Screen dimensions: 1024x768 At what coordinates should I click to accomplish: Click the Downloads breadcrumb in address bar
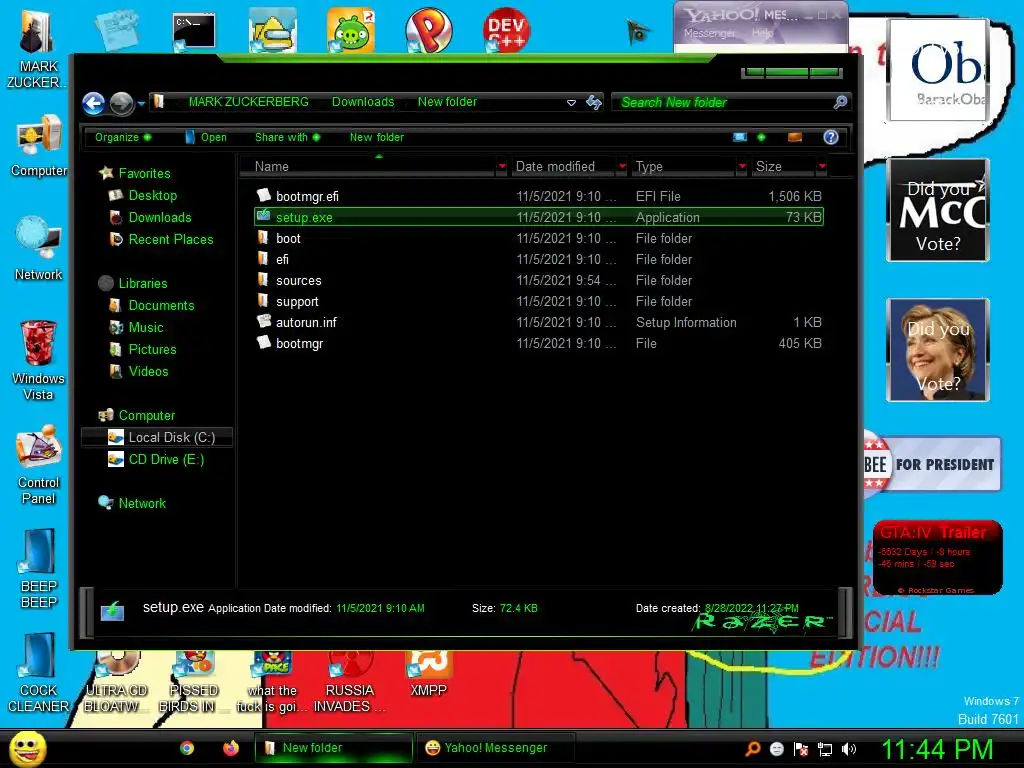(x=362, y=102)
